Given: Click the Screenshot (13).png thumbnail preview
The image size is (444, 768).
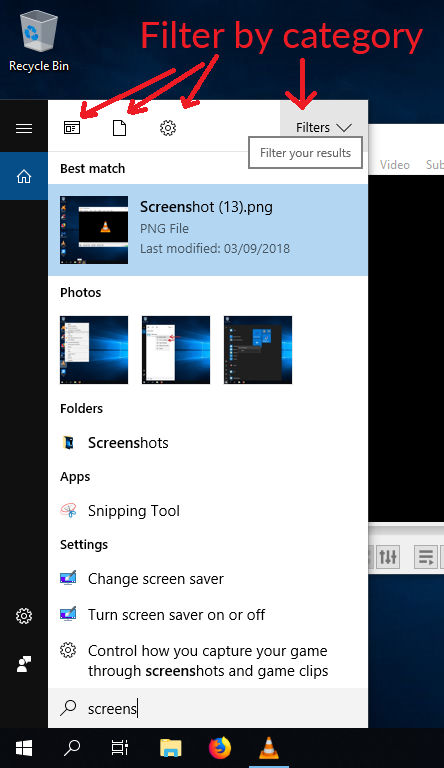Looking at the screenshot, I should pyautogui.click(x=94, y=230).
